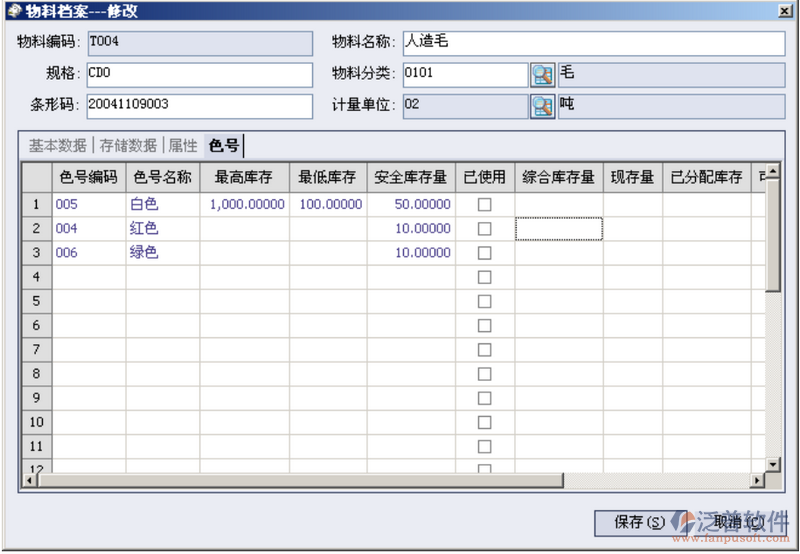The width and height of the screenshot is (800, 554).
Task: Click the 综合库存量 column header
Action: pyautogui.click(x=559, y=178)
